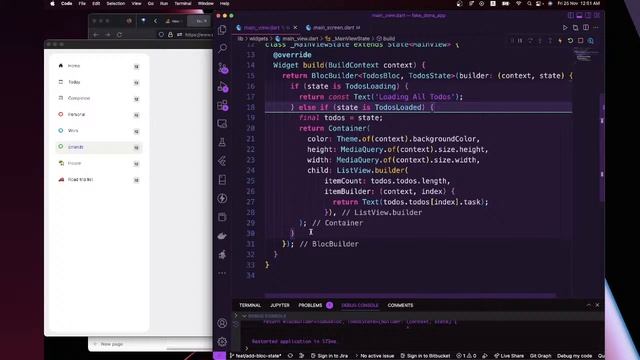Click the Restart icon in the debug toolbar

click(570, 41)
